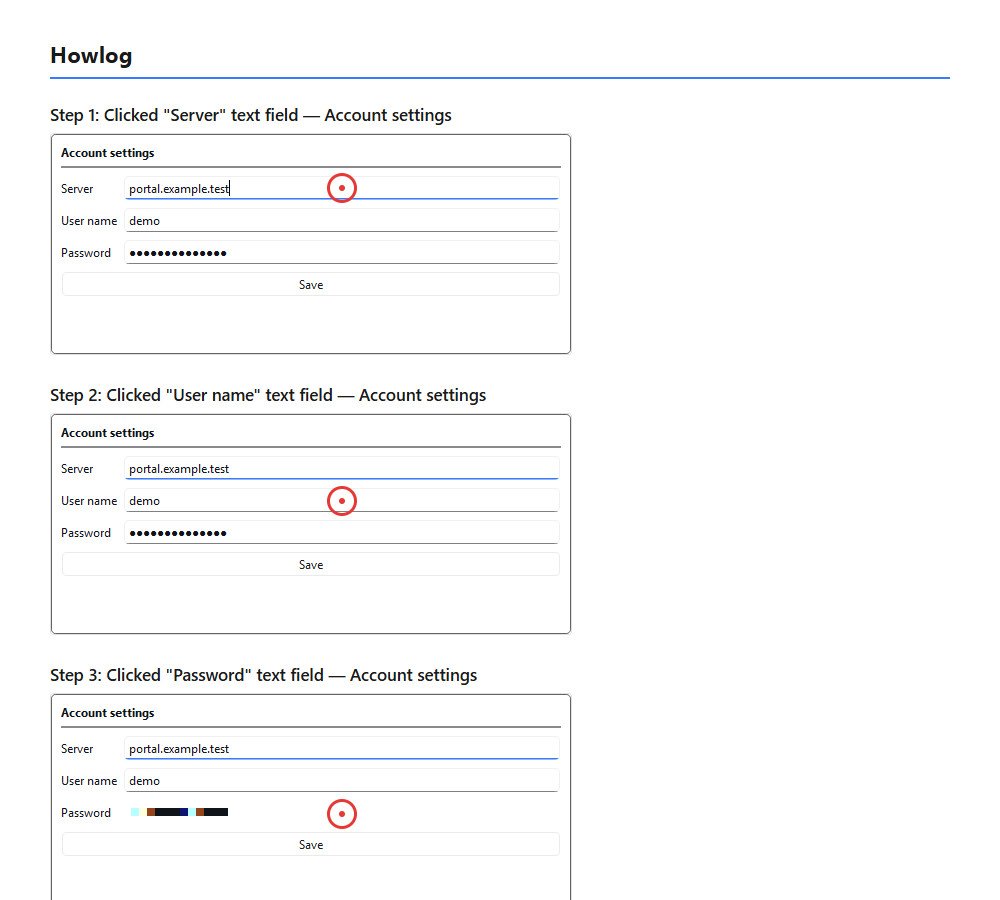The height and width of the screenshot is (900, 1000).
Task: Click the Server label in Step 3 panel
Action: pos(77,749)
